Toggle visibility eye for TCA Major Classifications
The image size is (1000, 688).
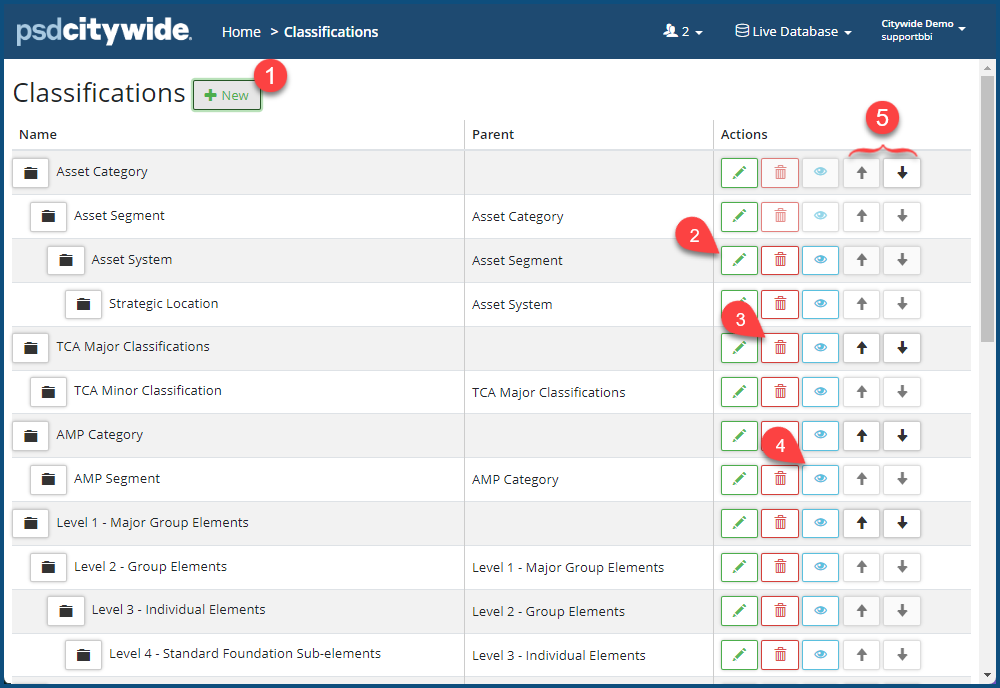(x=820, y=348)
